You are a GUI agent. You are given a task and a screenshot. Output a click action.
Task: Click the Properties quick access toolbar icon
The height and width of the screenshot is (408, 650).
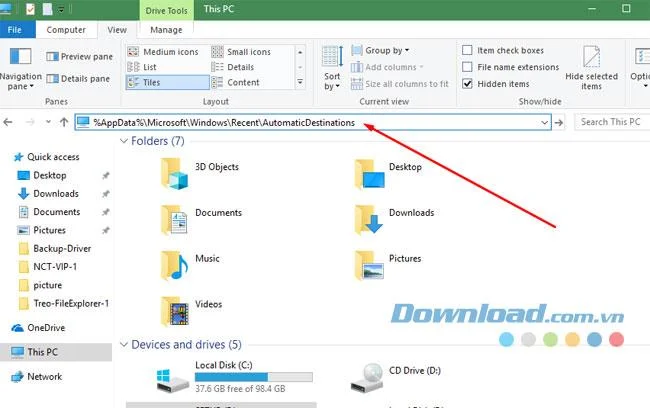pos(30,9)
